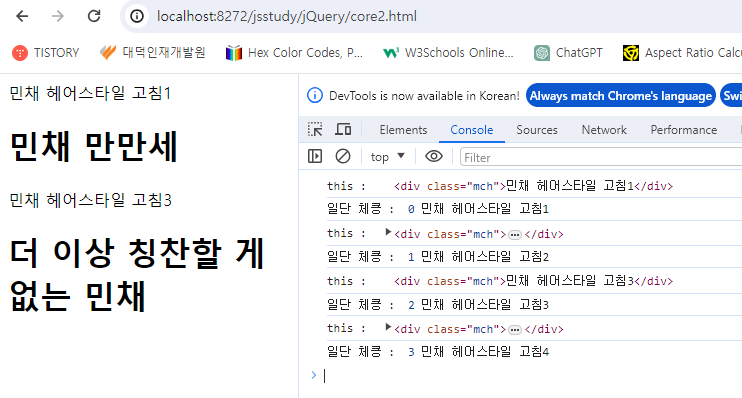Image resolution: width=742 pixels, height=398 pixels.
Task: Click console line '일단 체킁 : 2'
Action: coord(438,304)
